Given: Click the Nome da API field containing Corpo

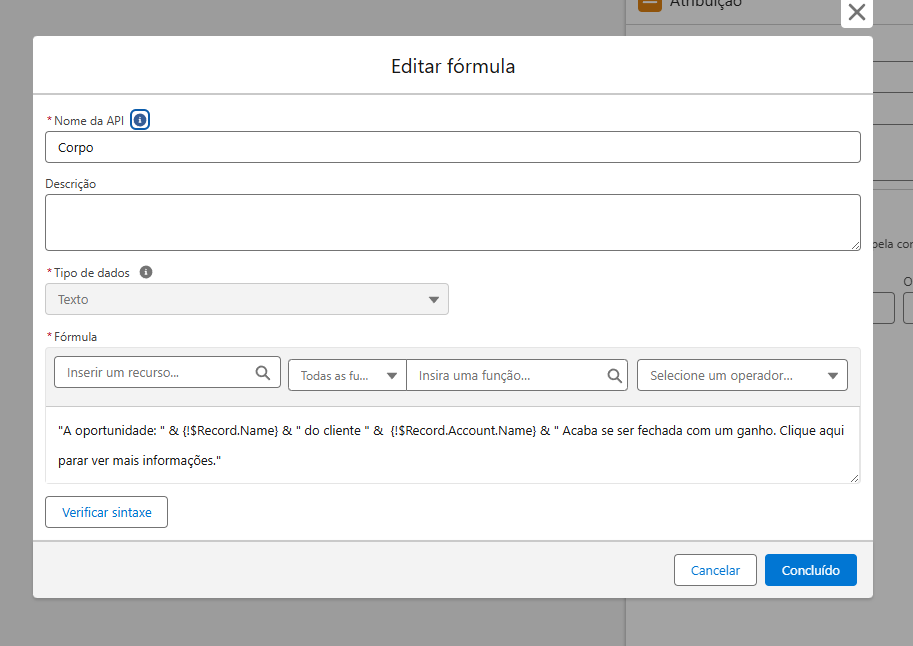Looking at the screenshot, I should 452,147.
